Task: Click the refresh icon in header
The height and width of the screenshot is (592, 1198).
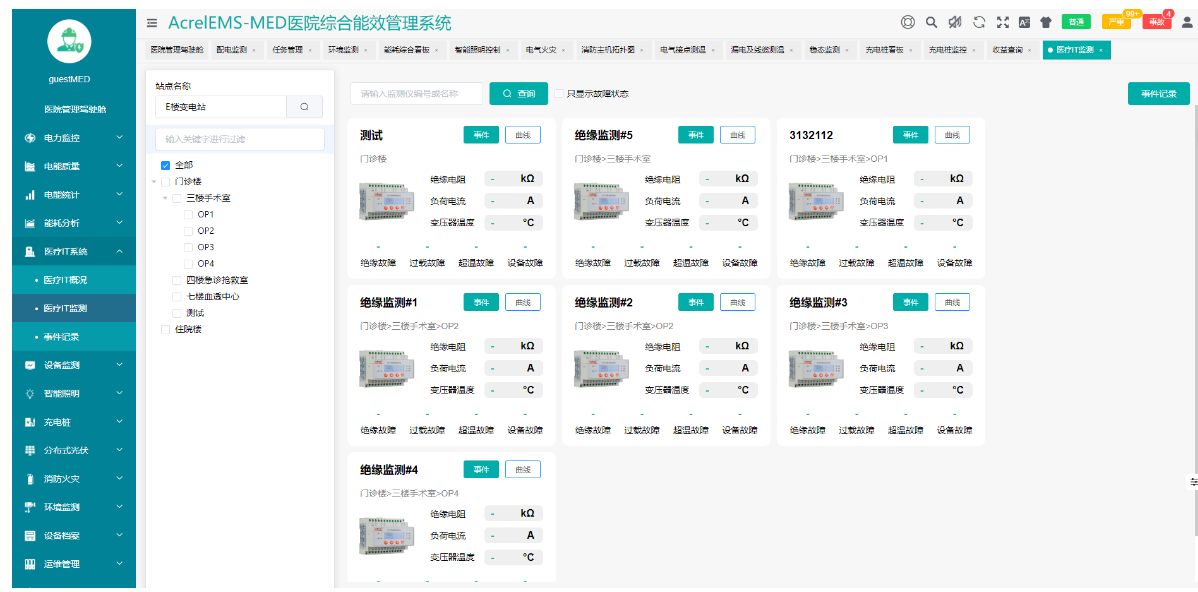Action: (x=979, y=22)
